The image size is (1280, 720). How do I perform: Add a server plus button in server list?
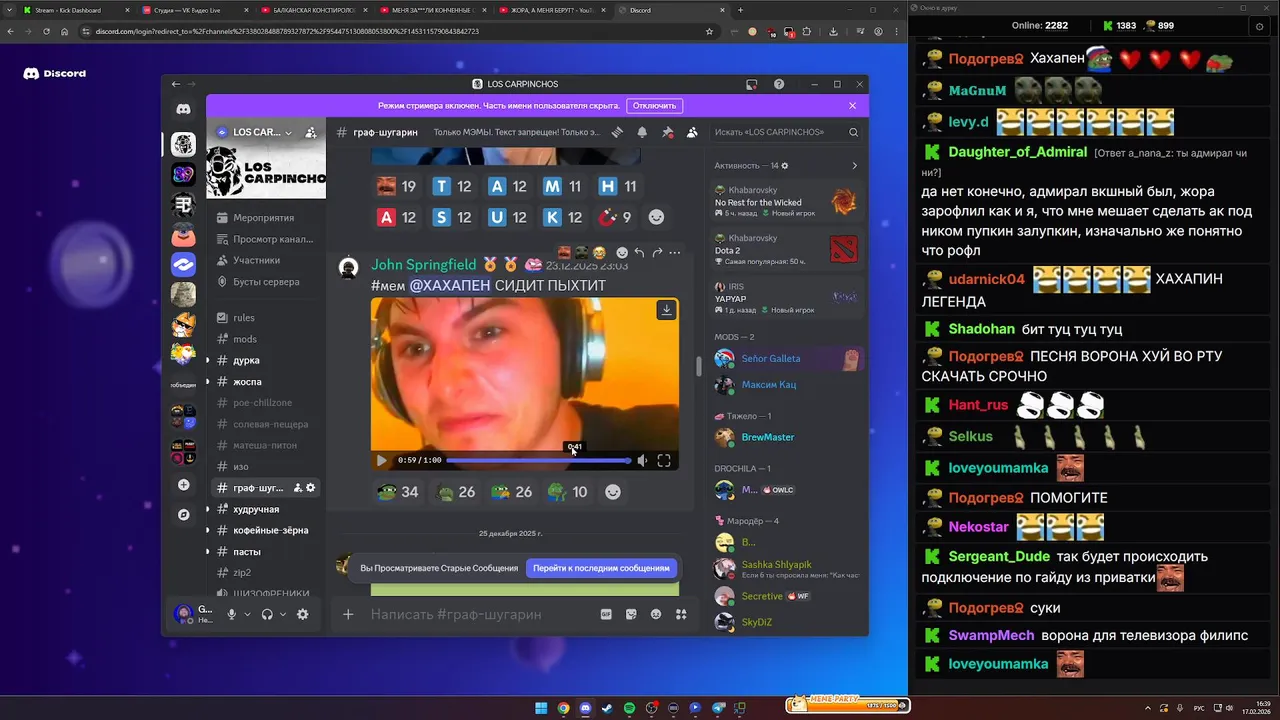pyautogui.click(x=183, y=485)
